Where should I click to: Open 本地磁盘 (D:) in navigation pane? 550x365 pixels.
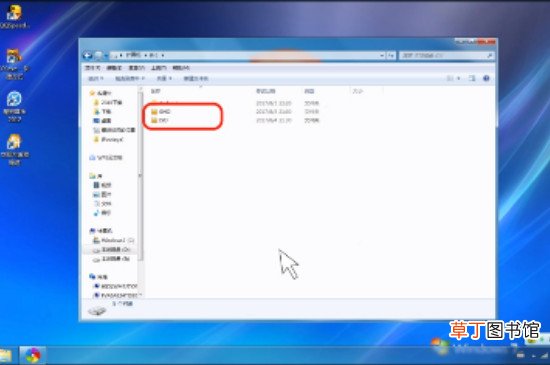112,249
